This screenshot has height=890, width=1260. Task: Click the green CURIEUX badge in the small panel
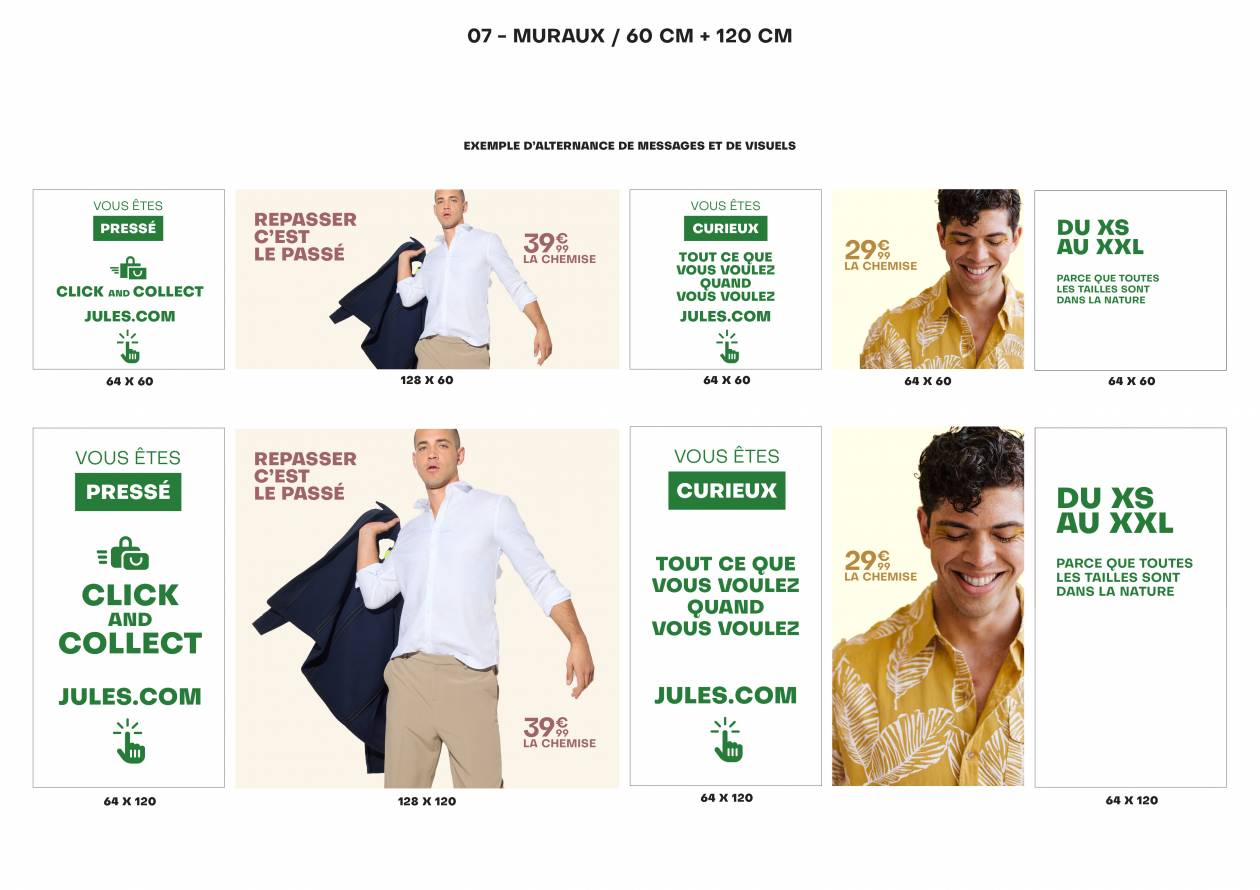point(726,228)
